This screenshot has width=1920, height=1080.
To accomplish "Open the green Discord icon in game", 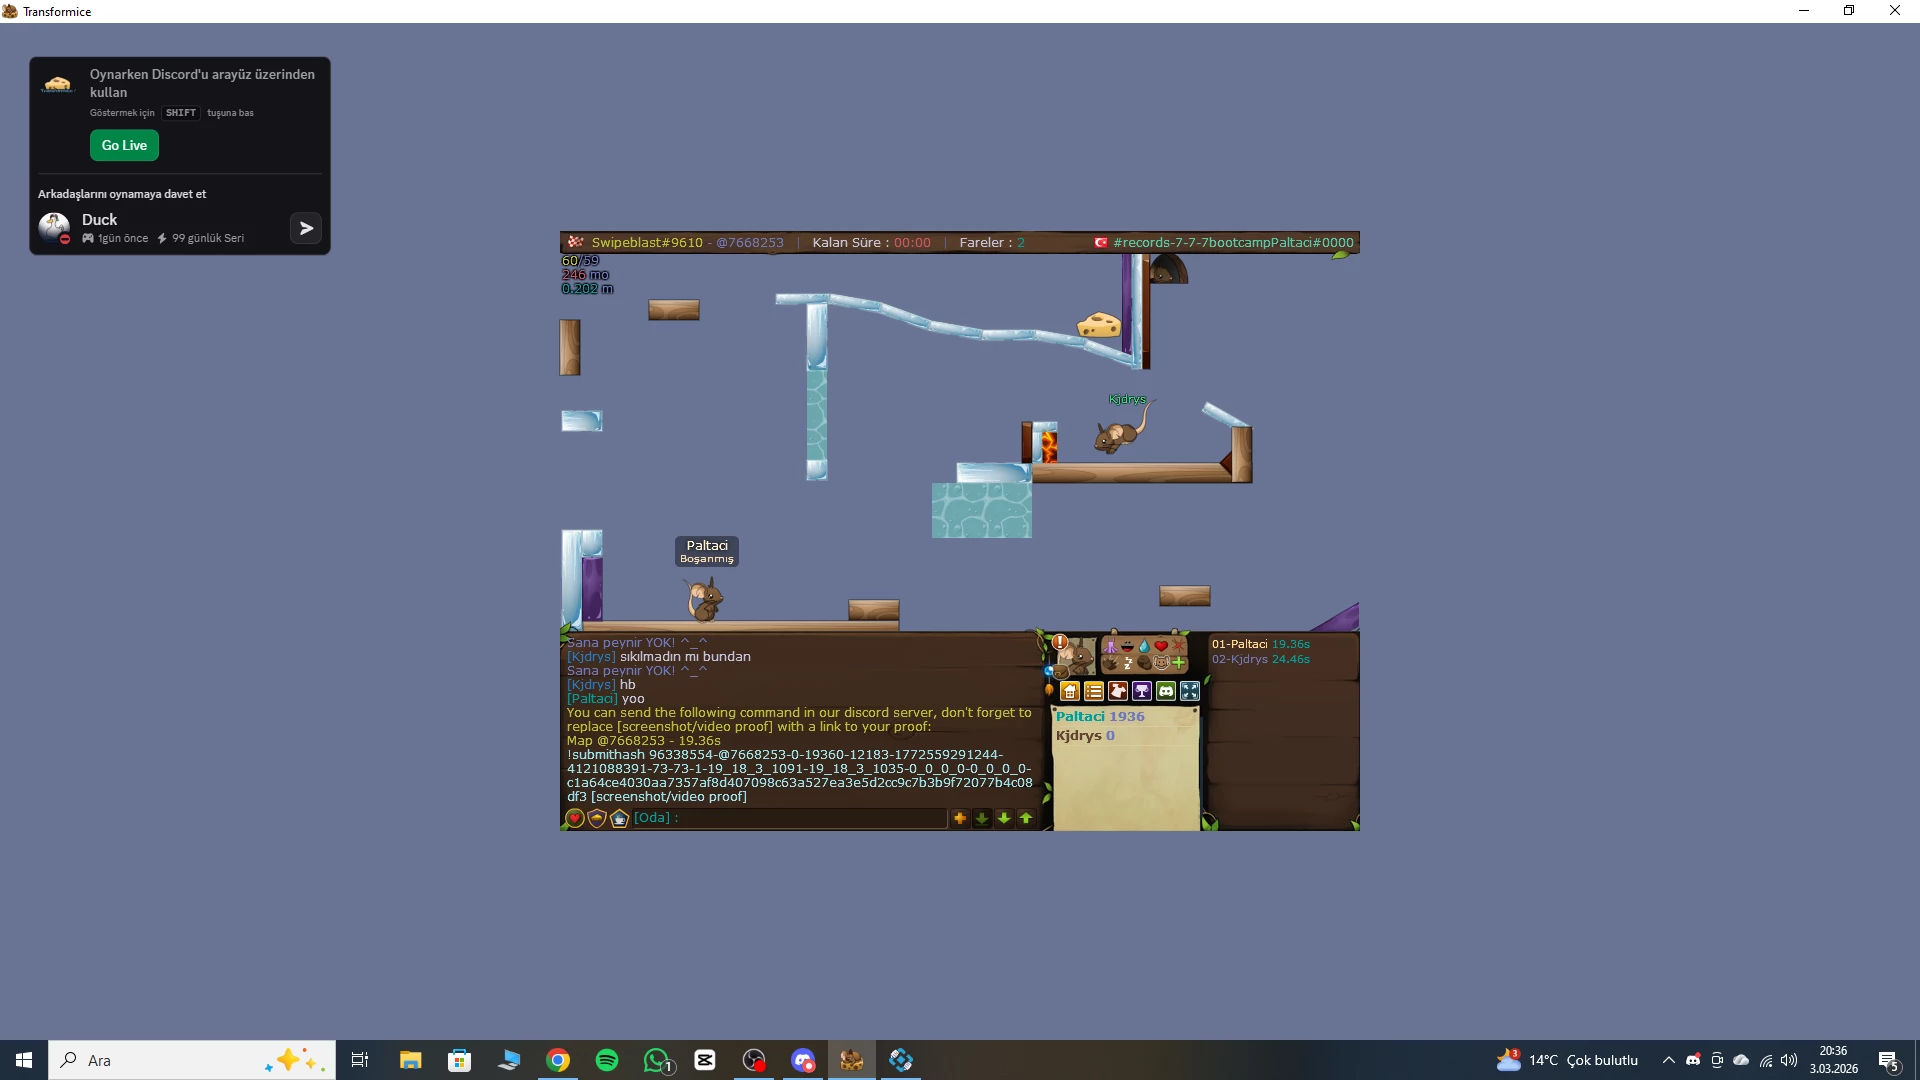I will (1166, 691).
